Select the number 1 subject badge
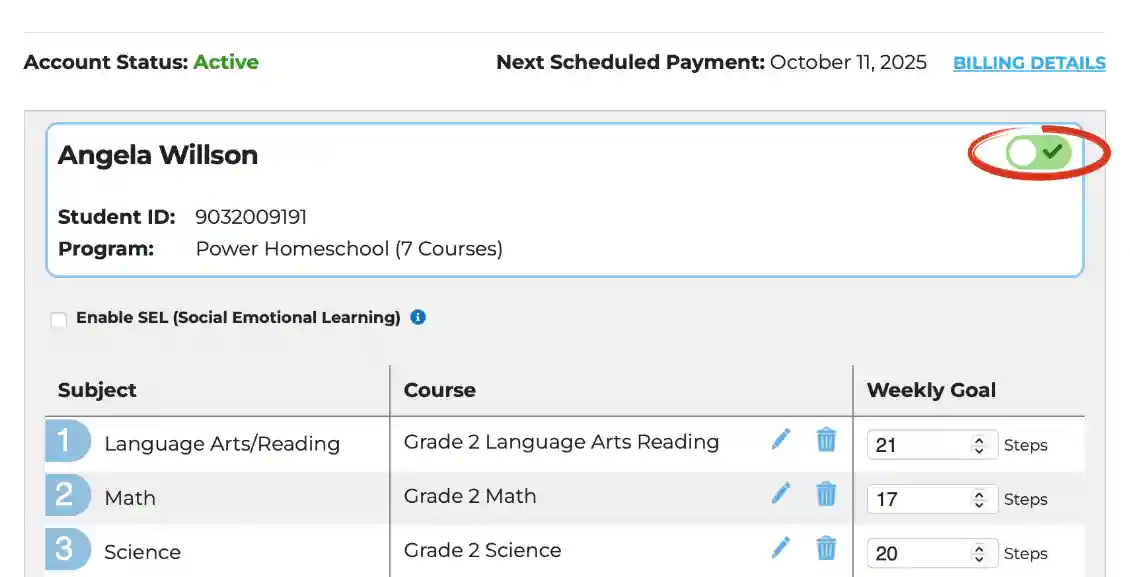This screenshot has height=577, width=1130. click(x=68, y=441)
